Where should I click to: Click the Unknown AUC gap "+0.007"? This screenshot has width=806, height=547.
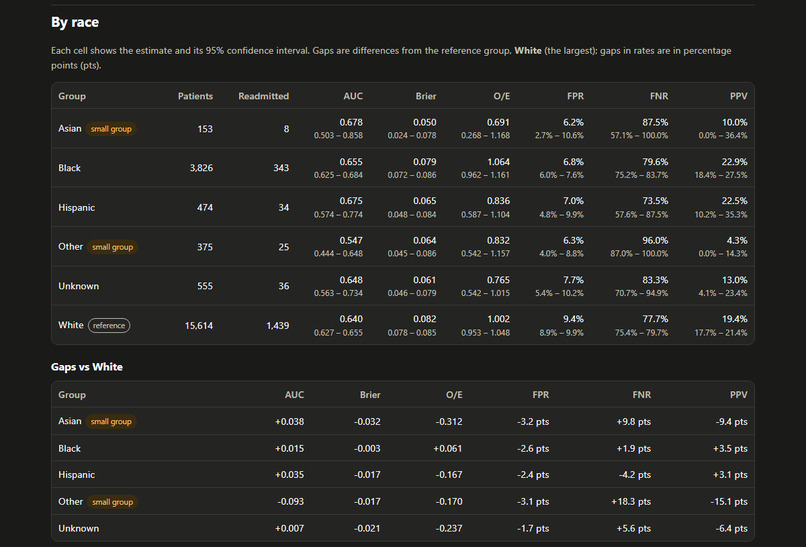[289, 528]
